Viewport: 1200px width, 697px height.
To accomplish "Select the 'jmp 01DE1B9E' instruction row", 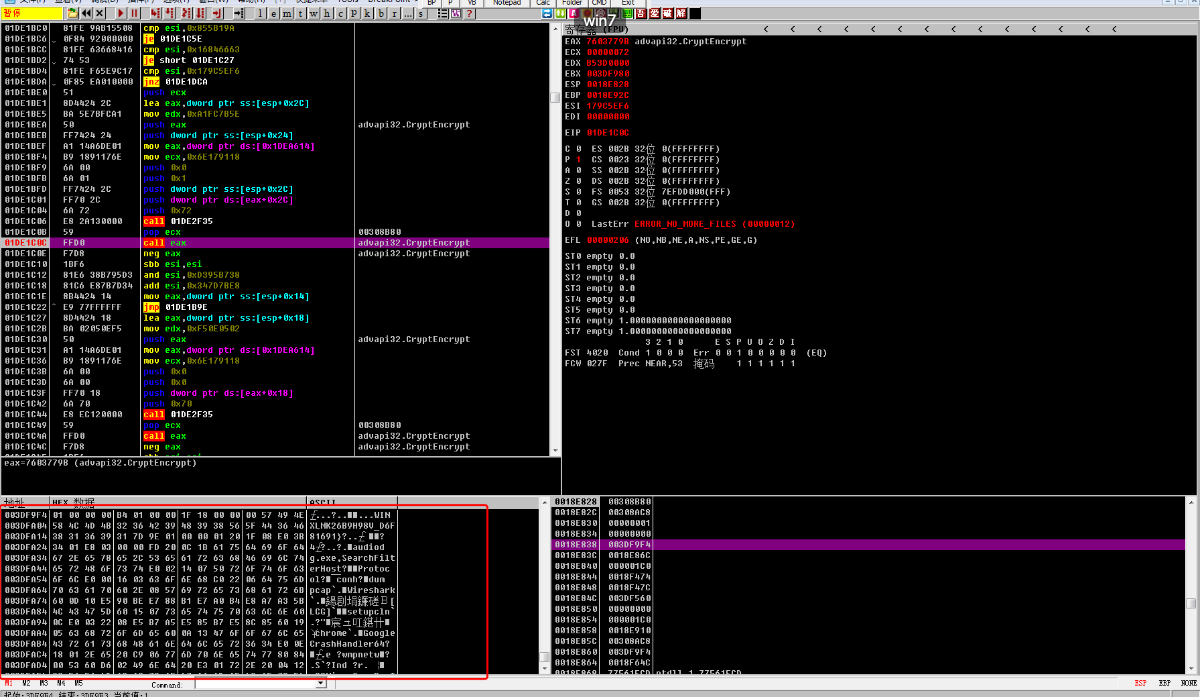I will point(275,307).
